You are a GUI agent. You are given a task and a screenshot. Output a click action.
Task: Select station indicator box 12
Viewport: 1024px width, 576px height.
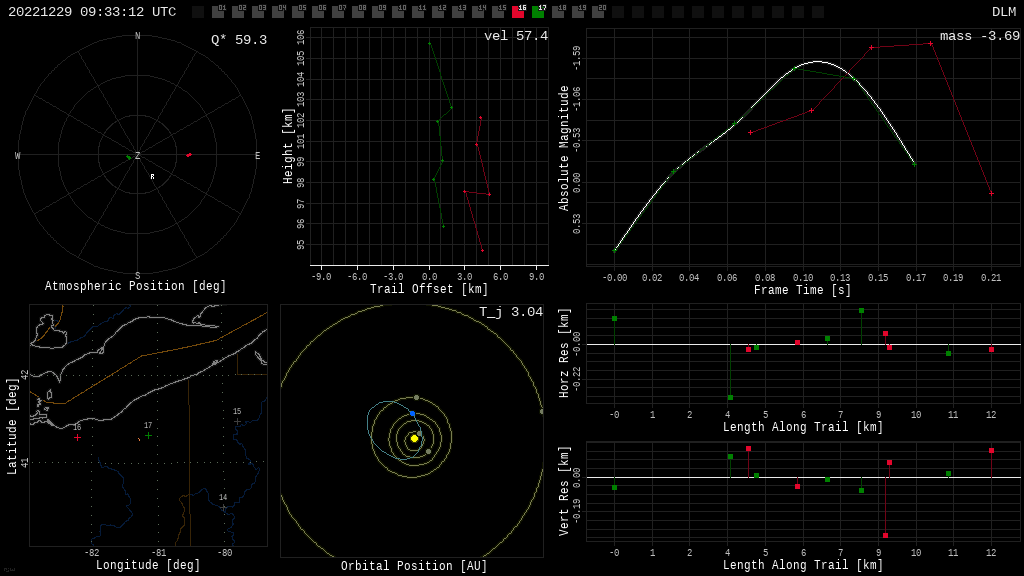point(438,11)
